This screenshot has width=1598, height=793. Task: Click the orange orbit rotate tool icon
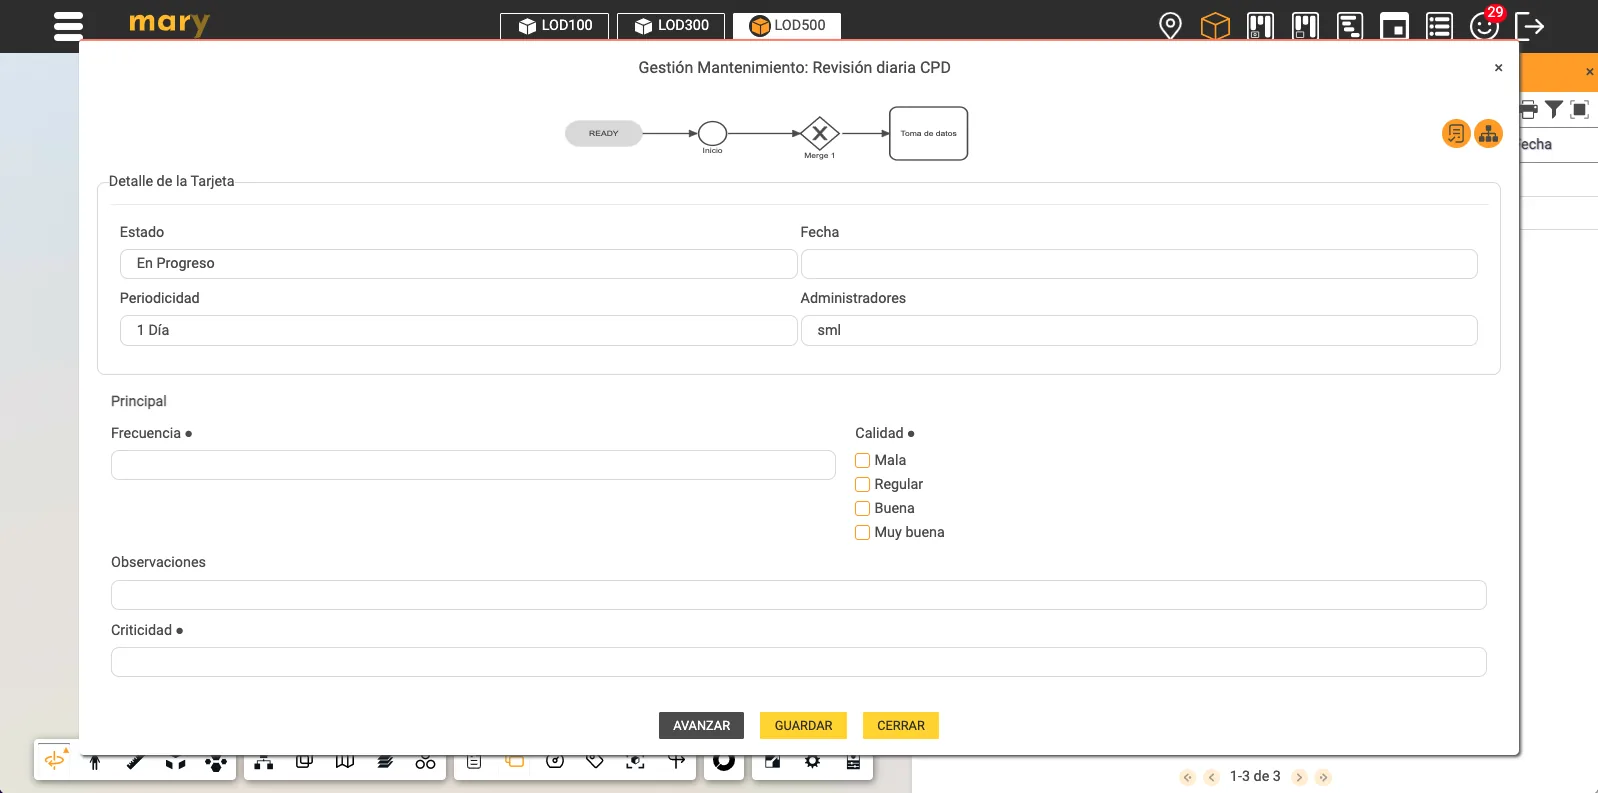[55, 760]
